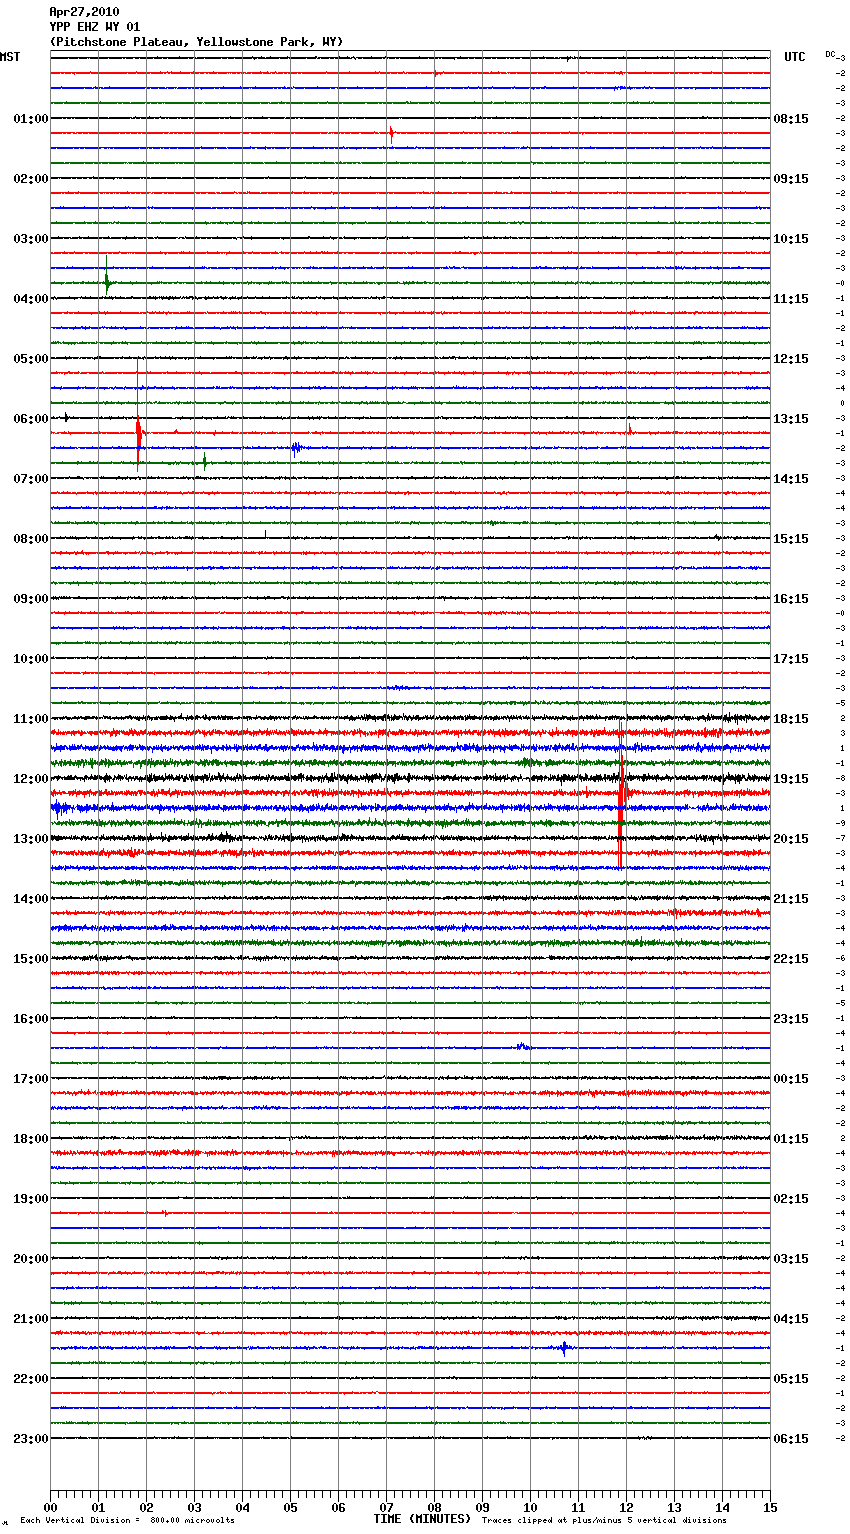Click the small blue burst on the 16:30 MST trace
This screenshot has width=850, height=1534.
click(523, 1047)
